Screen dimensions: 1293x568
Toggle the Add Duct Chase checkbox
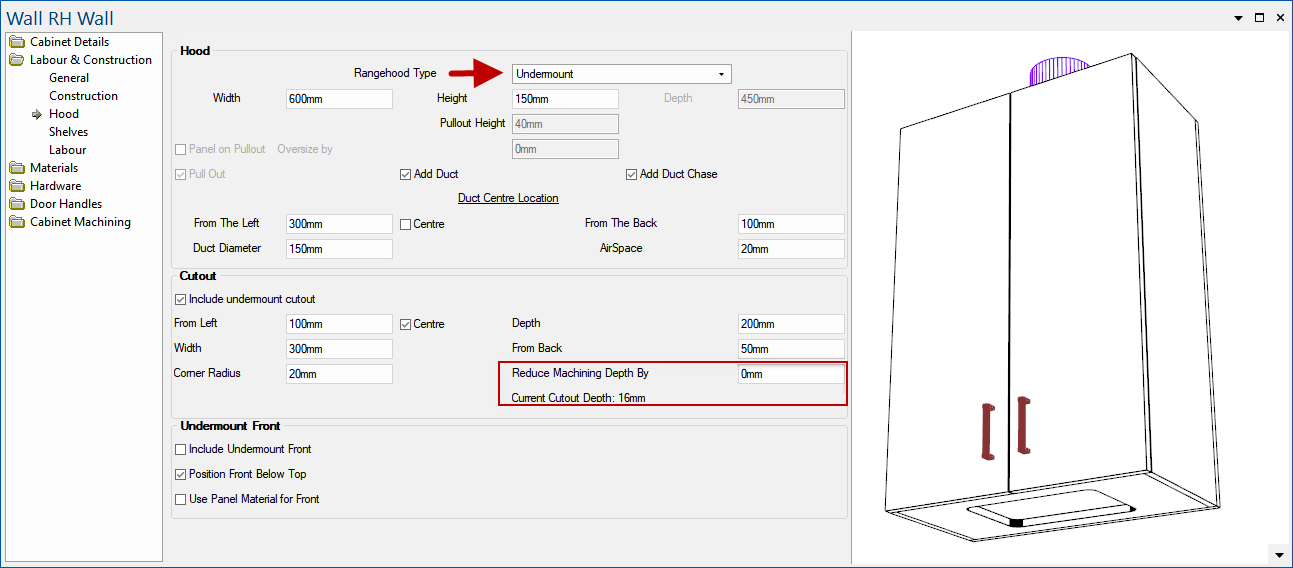632,174
